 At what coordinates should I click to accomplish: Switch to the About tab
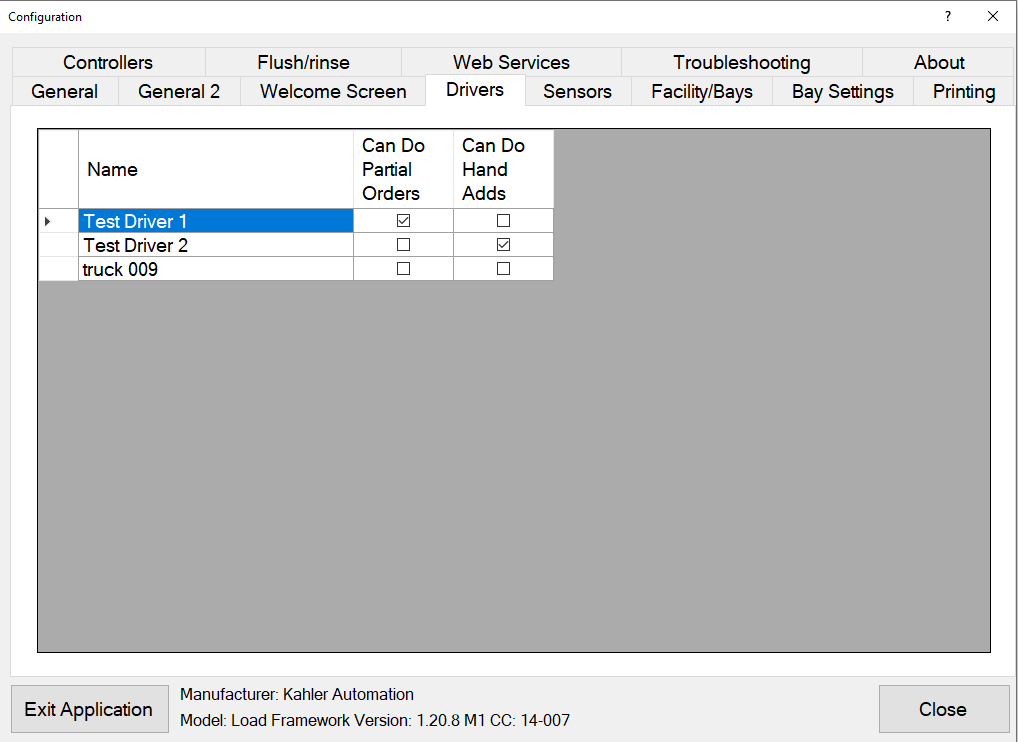[x=939, y=62]
